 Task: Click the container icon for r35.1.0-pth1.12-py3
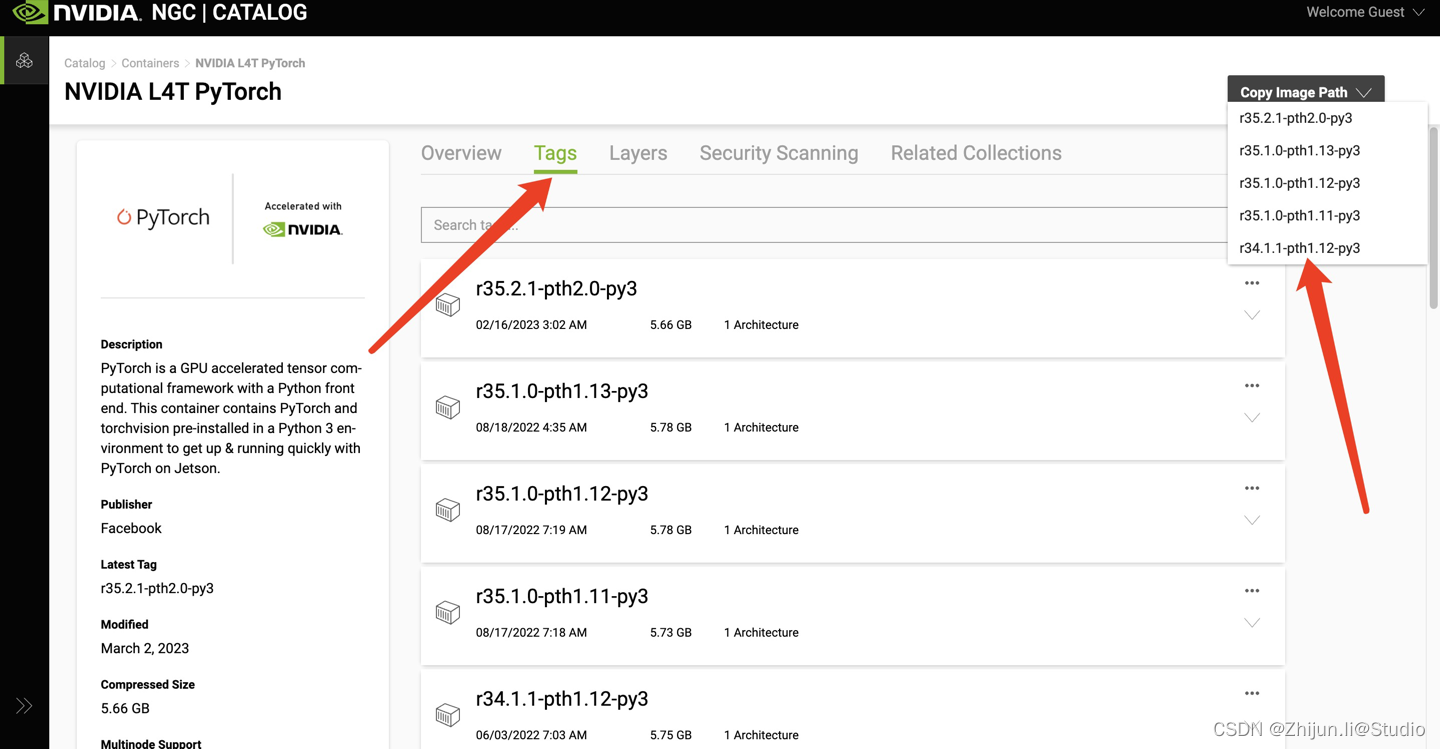448,510
